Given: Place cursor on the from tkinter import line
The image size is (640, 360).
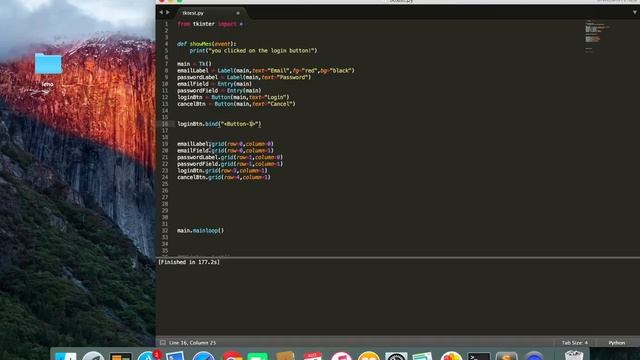Looking at the screenshot, I should [x=210, y=24].
